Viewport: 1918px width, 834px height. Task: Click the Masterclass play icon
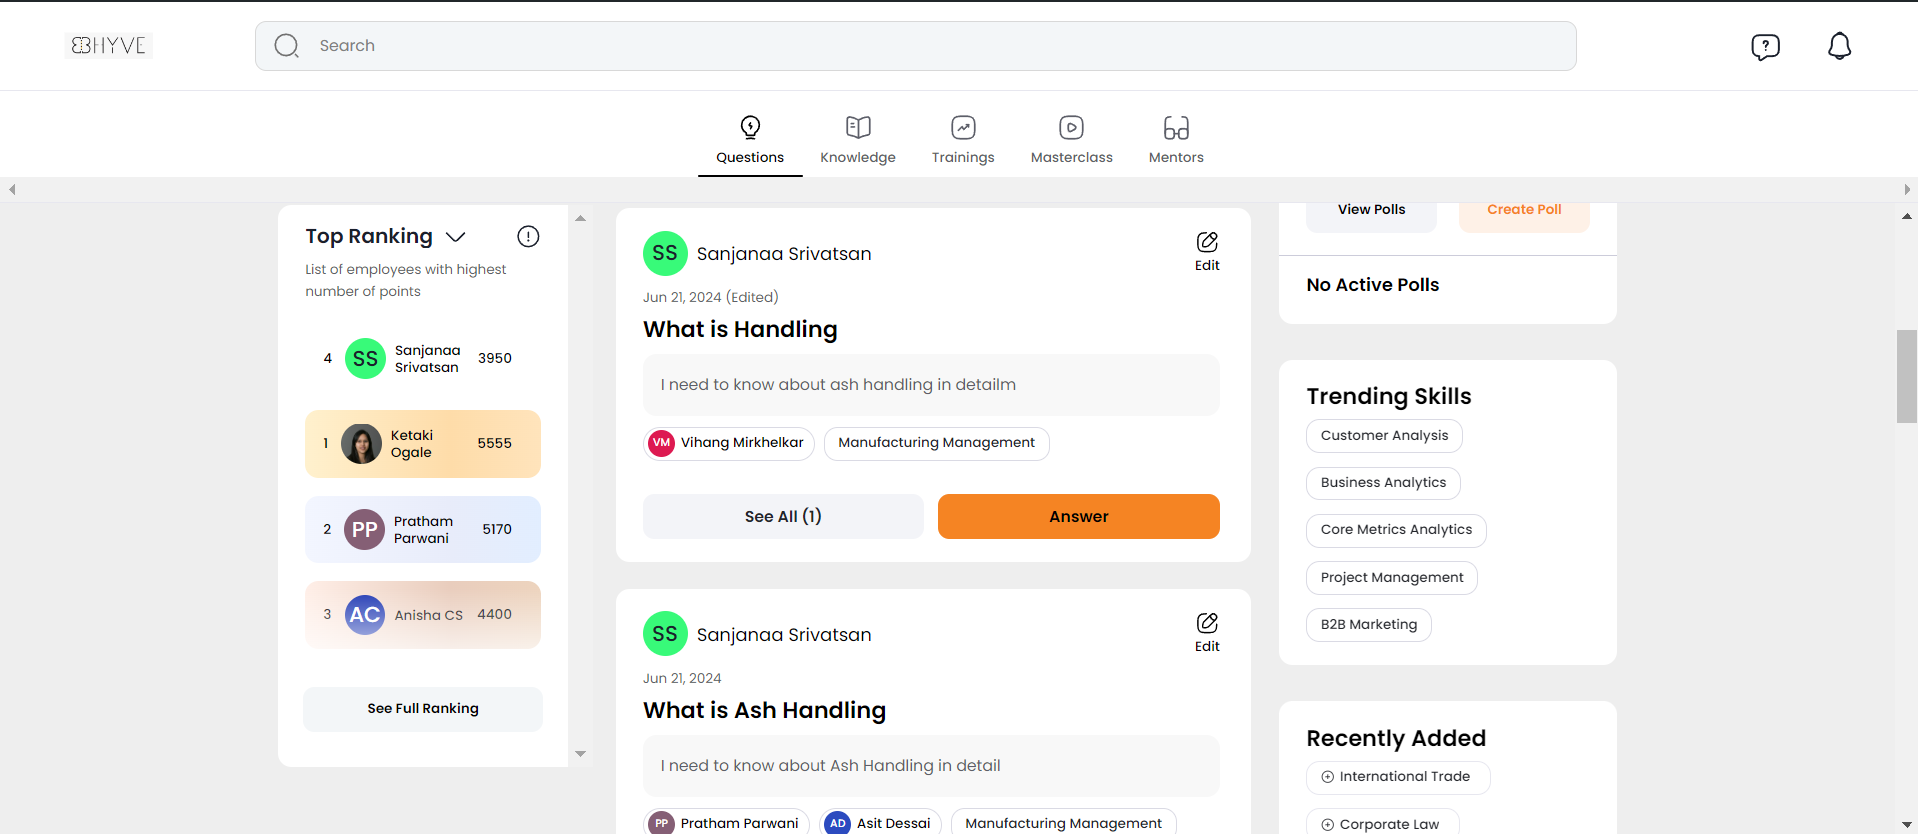coord(1071,127)
